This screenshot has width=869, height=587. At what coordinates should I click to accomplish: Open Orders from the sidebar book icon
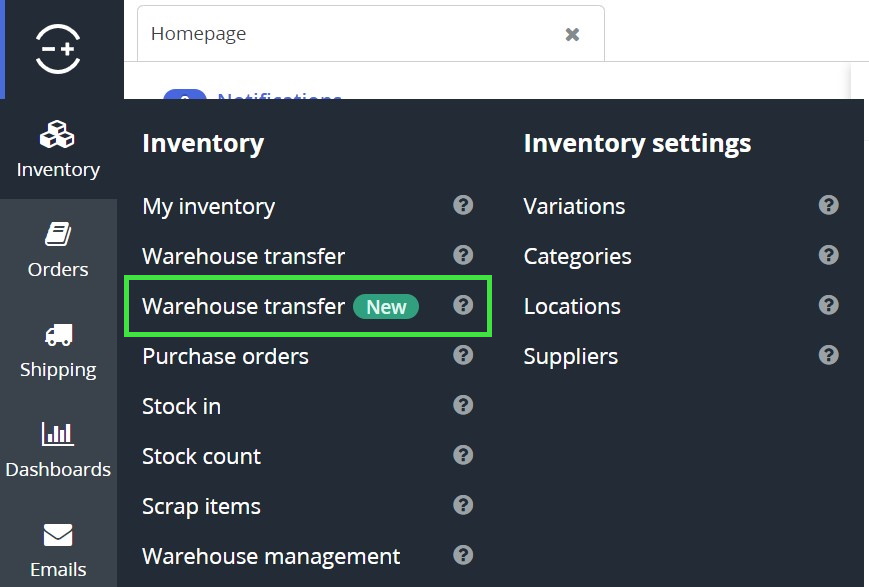coord(57,234)
